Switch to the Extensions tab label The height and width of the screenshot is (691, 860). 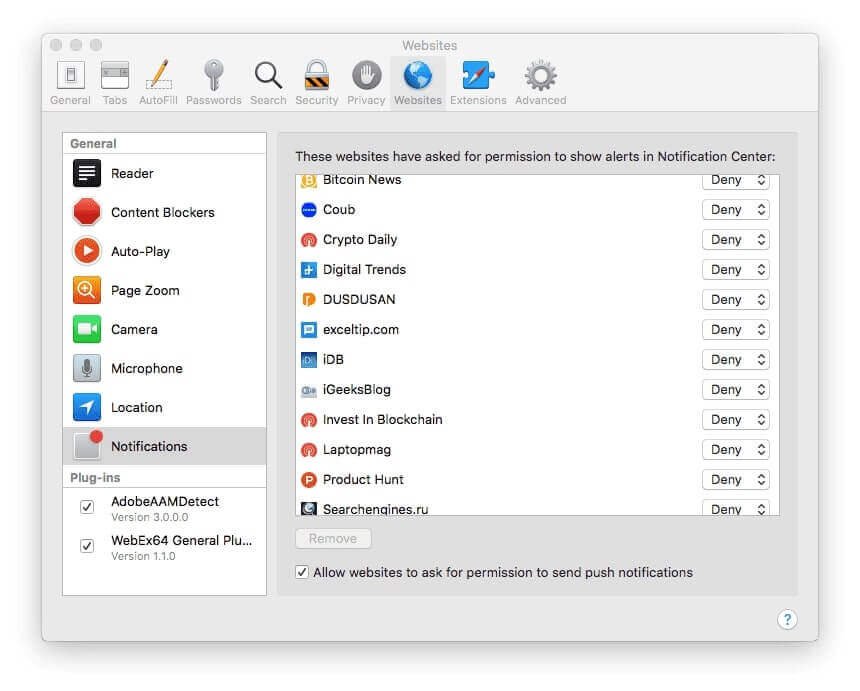(x=478, y=100)
